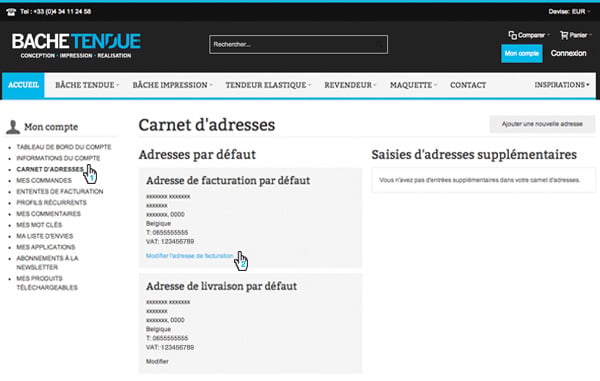Screen dimensions: 600x381
Task: Focus the Rechercher search field
Action: pyautogui.click(x=298, y=45)
